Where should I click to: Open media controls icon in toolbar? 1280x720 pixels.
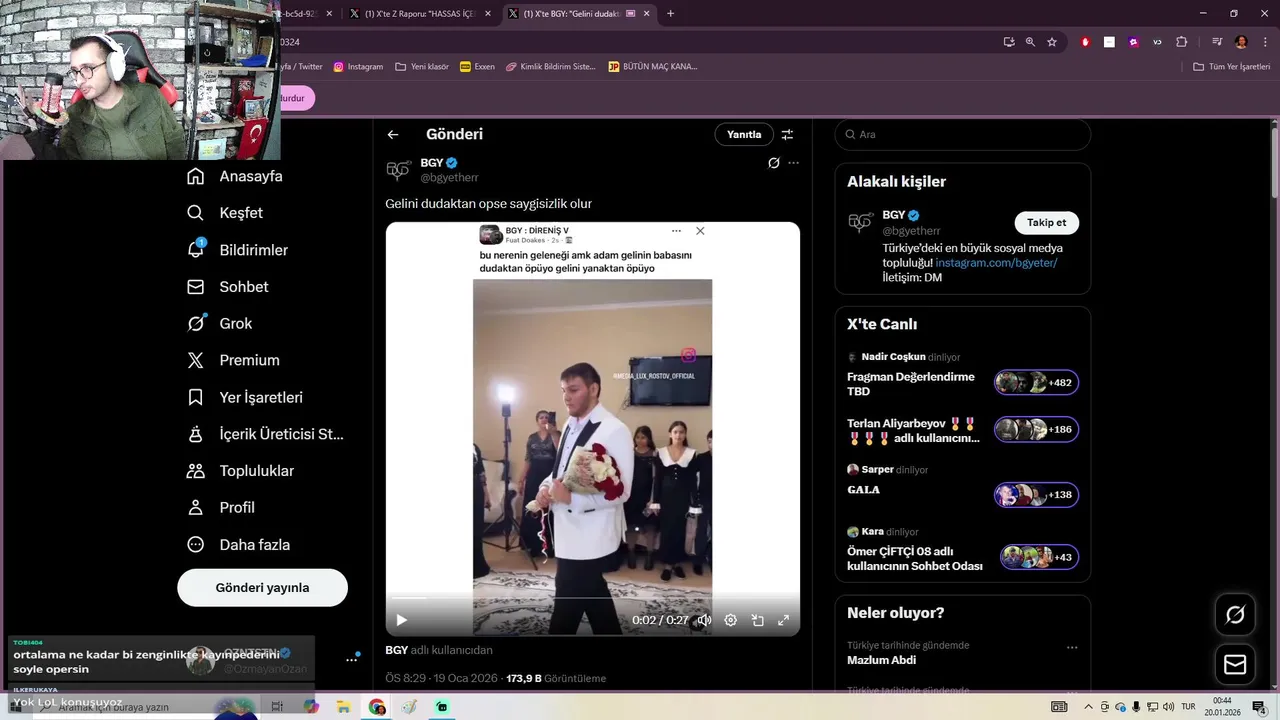[x=1217, y=42]
